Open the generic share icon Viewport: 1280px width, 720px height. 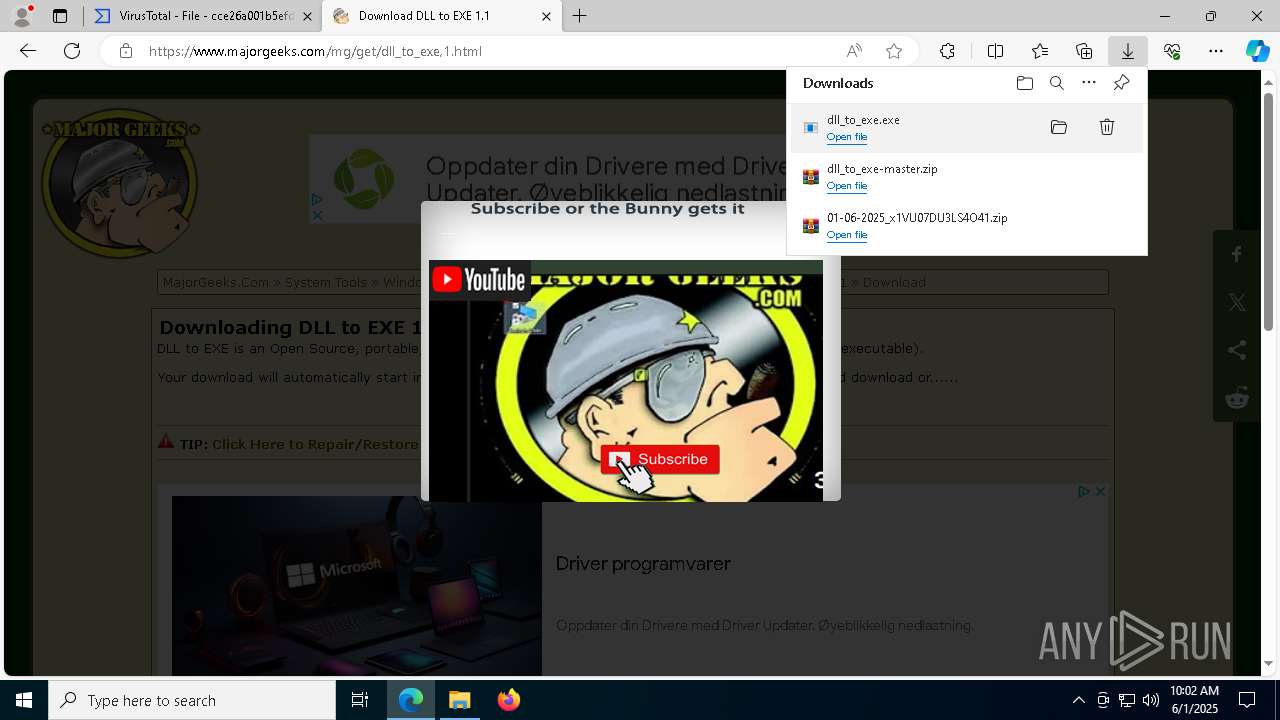[x=1237, y=350]
